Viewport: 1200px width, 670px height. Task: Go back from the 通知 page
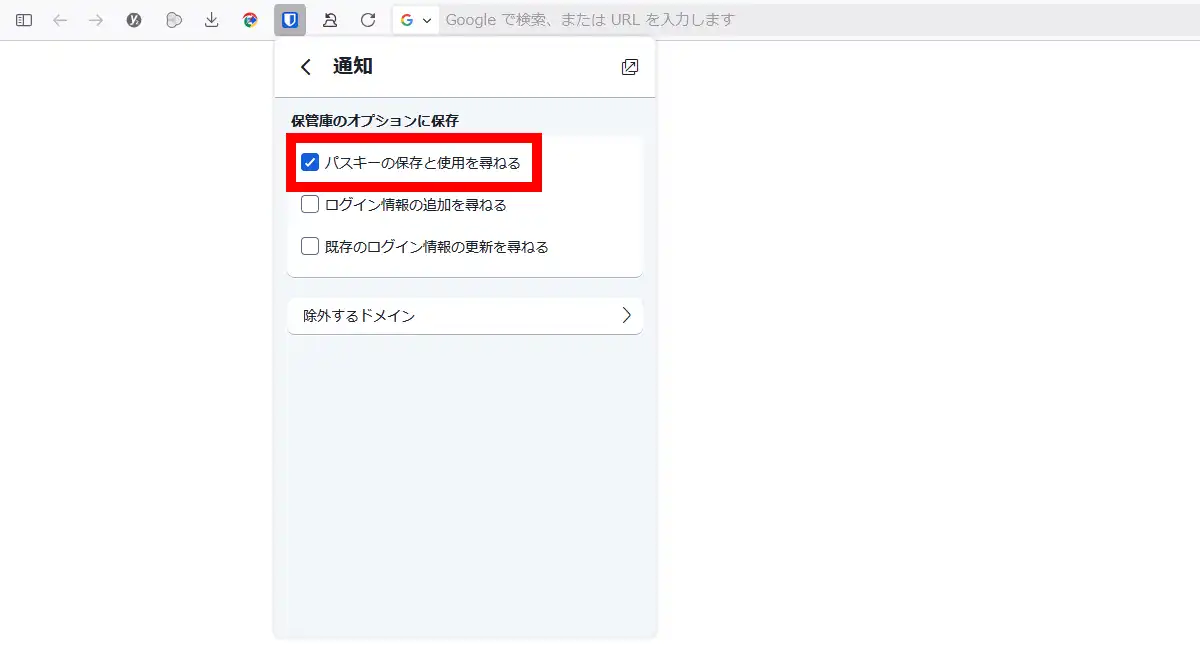pos(306,67)
